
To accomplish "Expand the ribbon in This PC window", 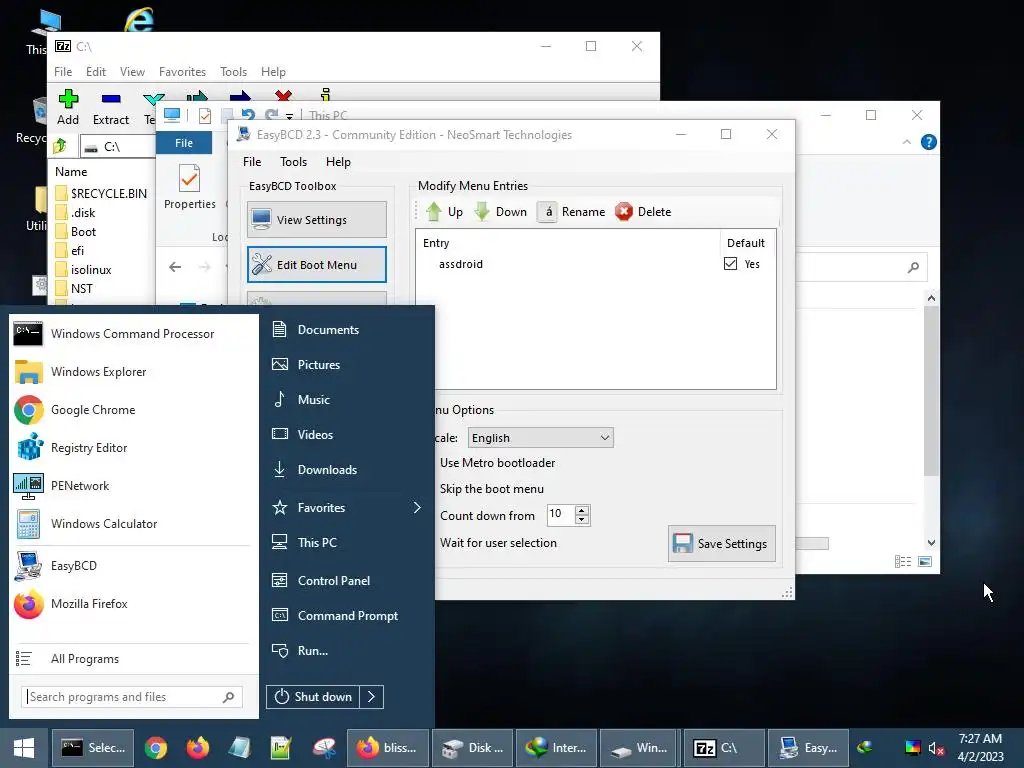I will click(906, 142).
